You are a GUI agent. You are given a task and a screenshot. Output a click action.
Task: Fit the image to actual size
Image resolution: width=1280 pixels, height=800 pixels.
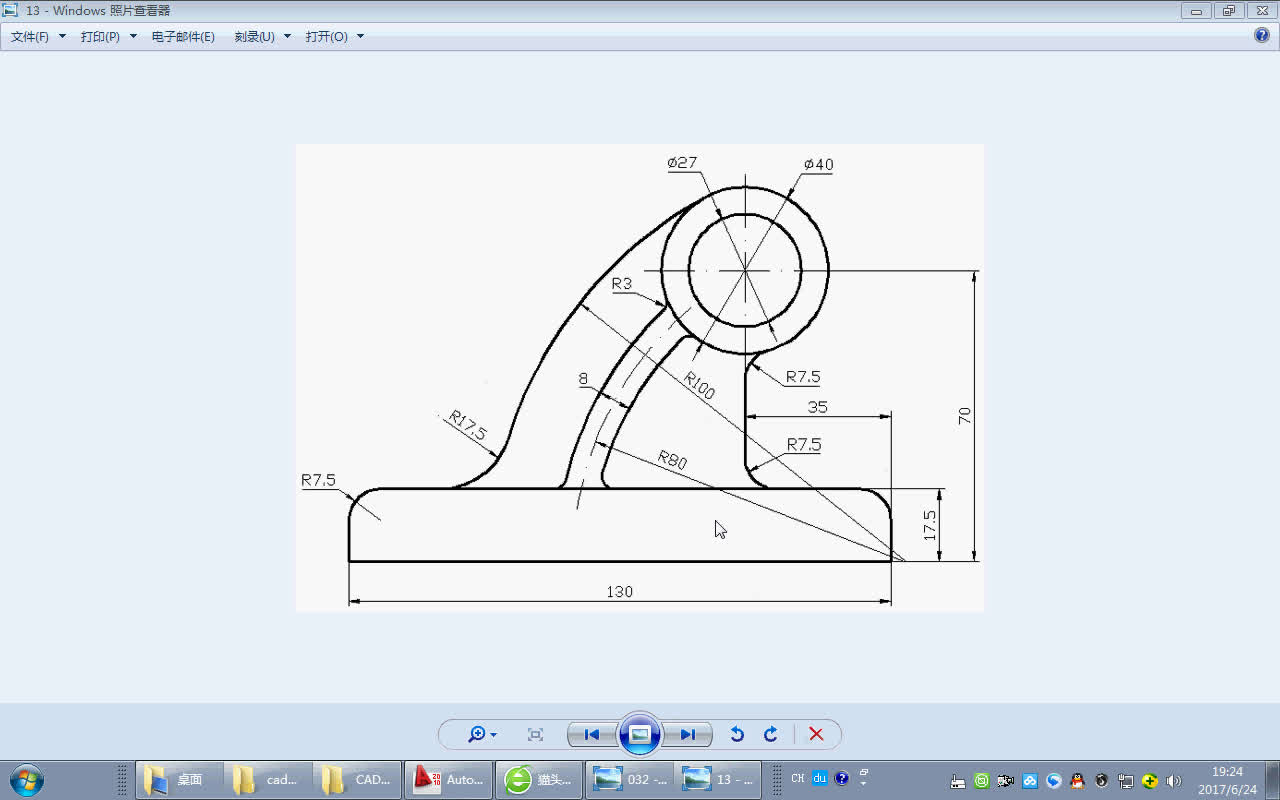click(x=535, y=734)
